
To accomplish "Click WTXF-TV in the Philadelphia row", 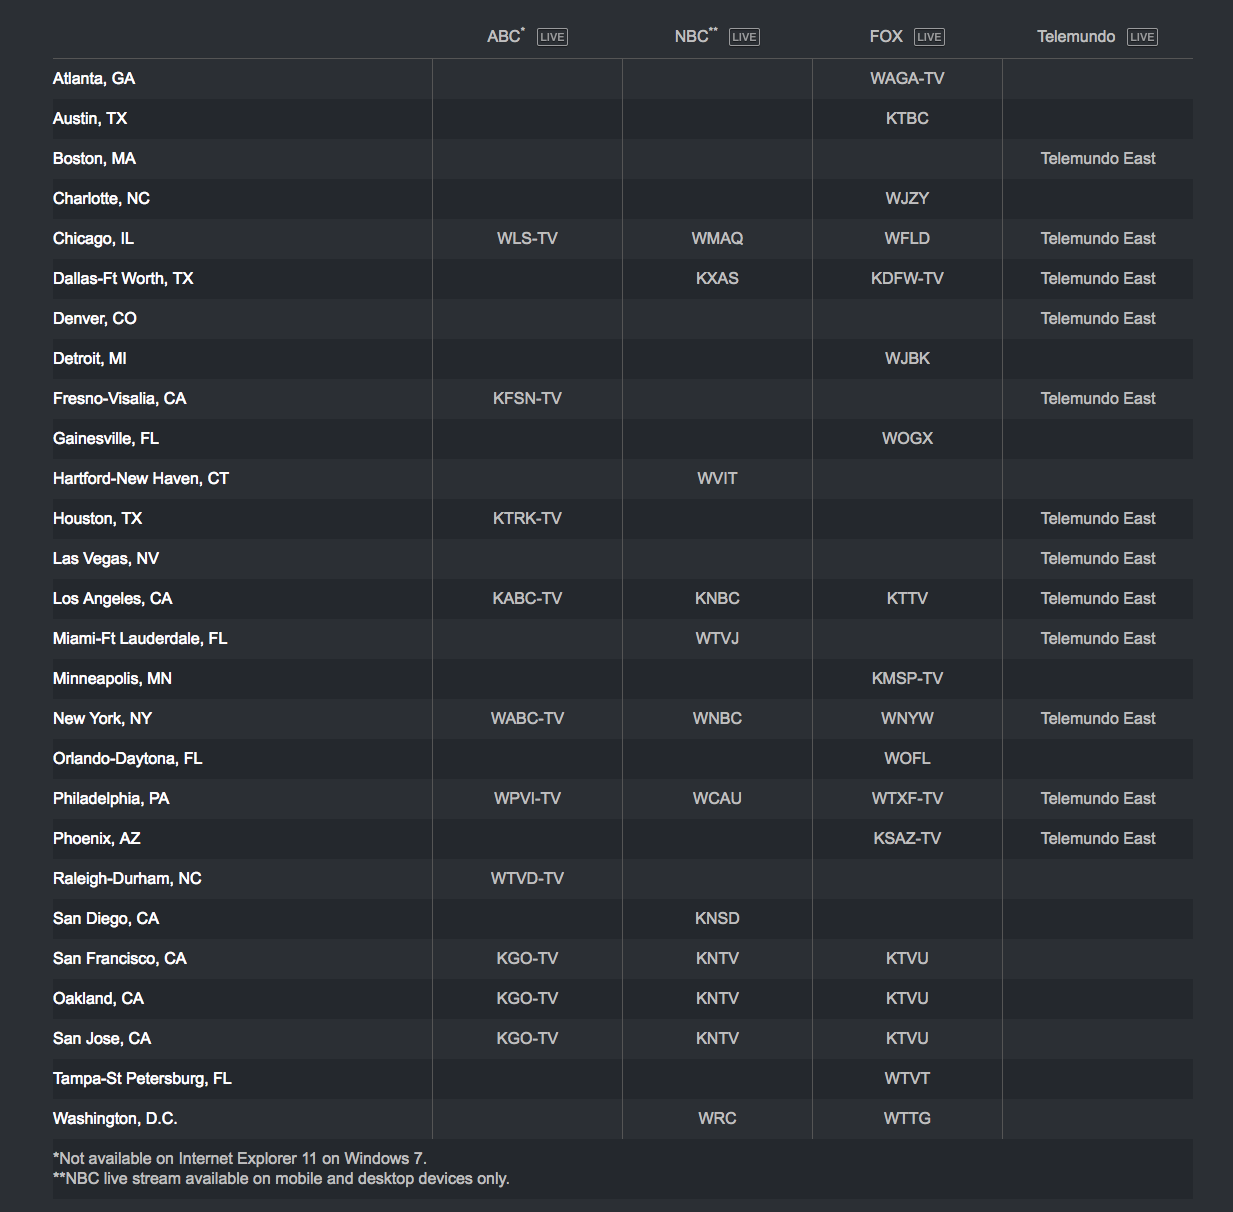I will 907,799.
